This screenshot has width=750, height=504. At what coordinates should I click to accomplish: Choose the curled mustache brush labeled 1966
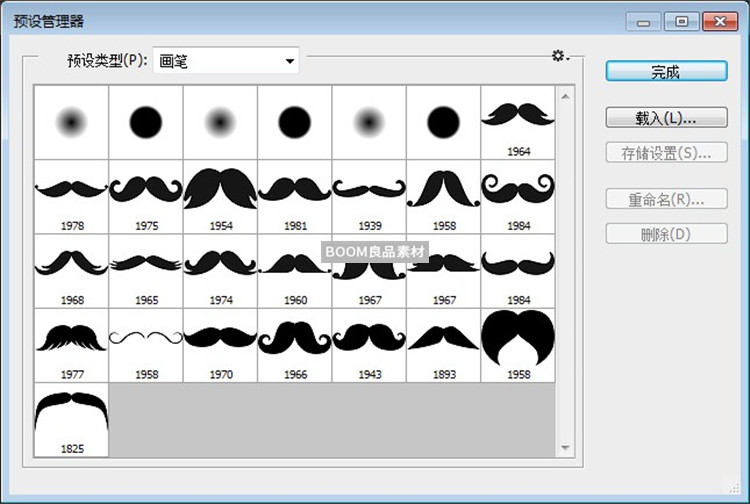[x=294, y=345]
